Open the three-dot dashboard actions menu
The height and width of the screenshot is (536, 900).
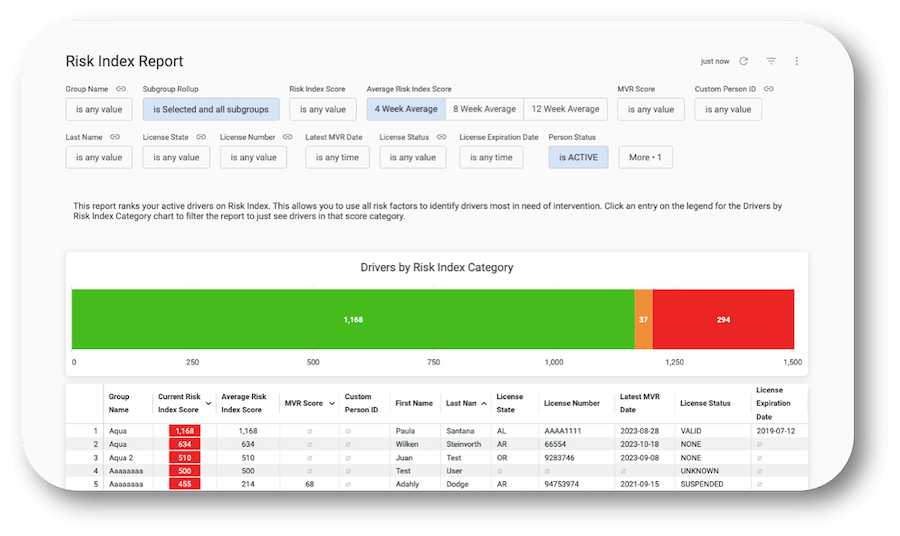(x=797, y=61)
